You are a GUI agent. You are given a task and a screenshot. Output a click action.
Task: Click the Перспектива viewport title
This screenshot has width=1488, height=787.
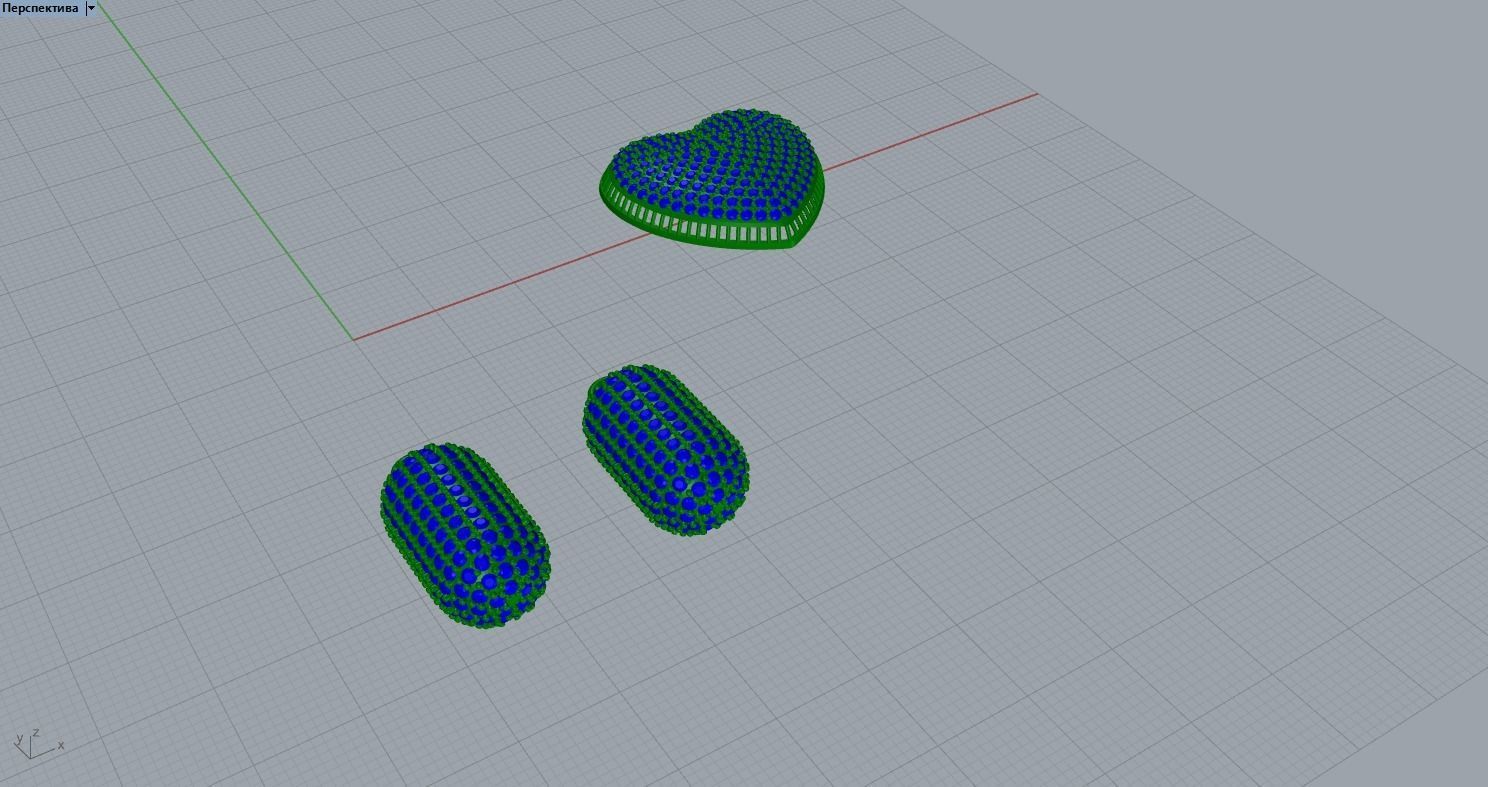click(x=40, y=8)
